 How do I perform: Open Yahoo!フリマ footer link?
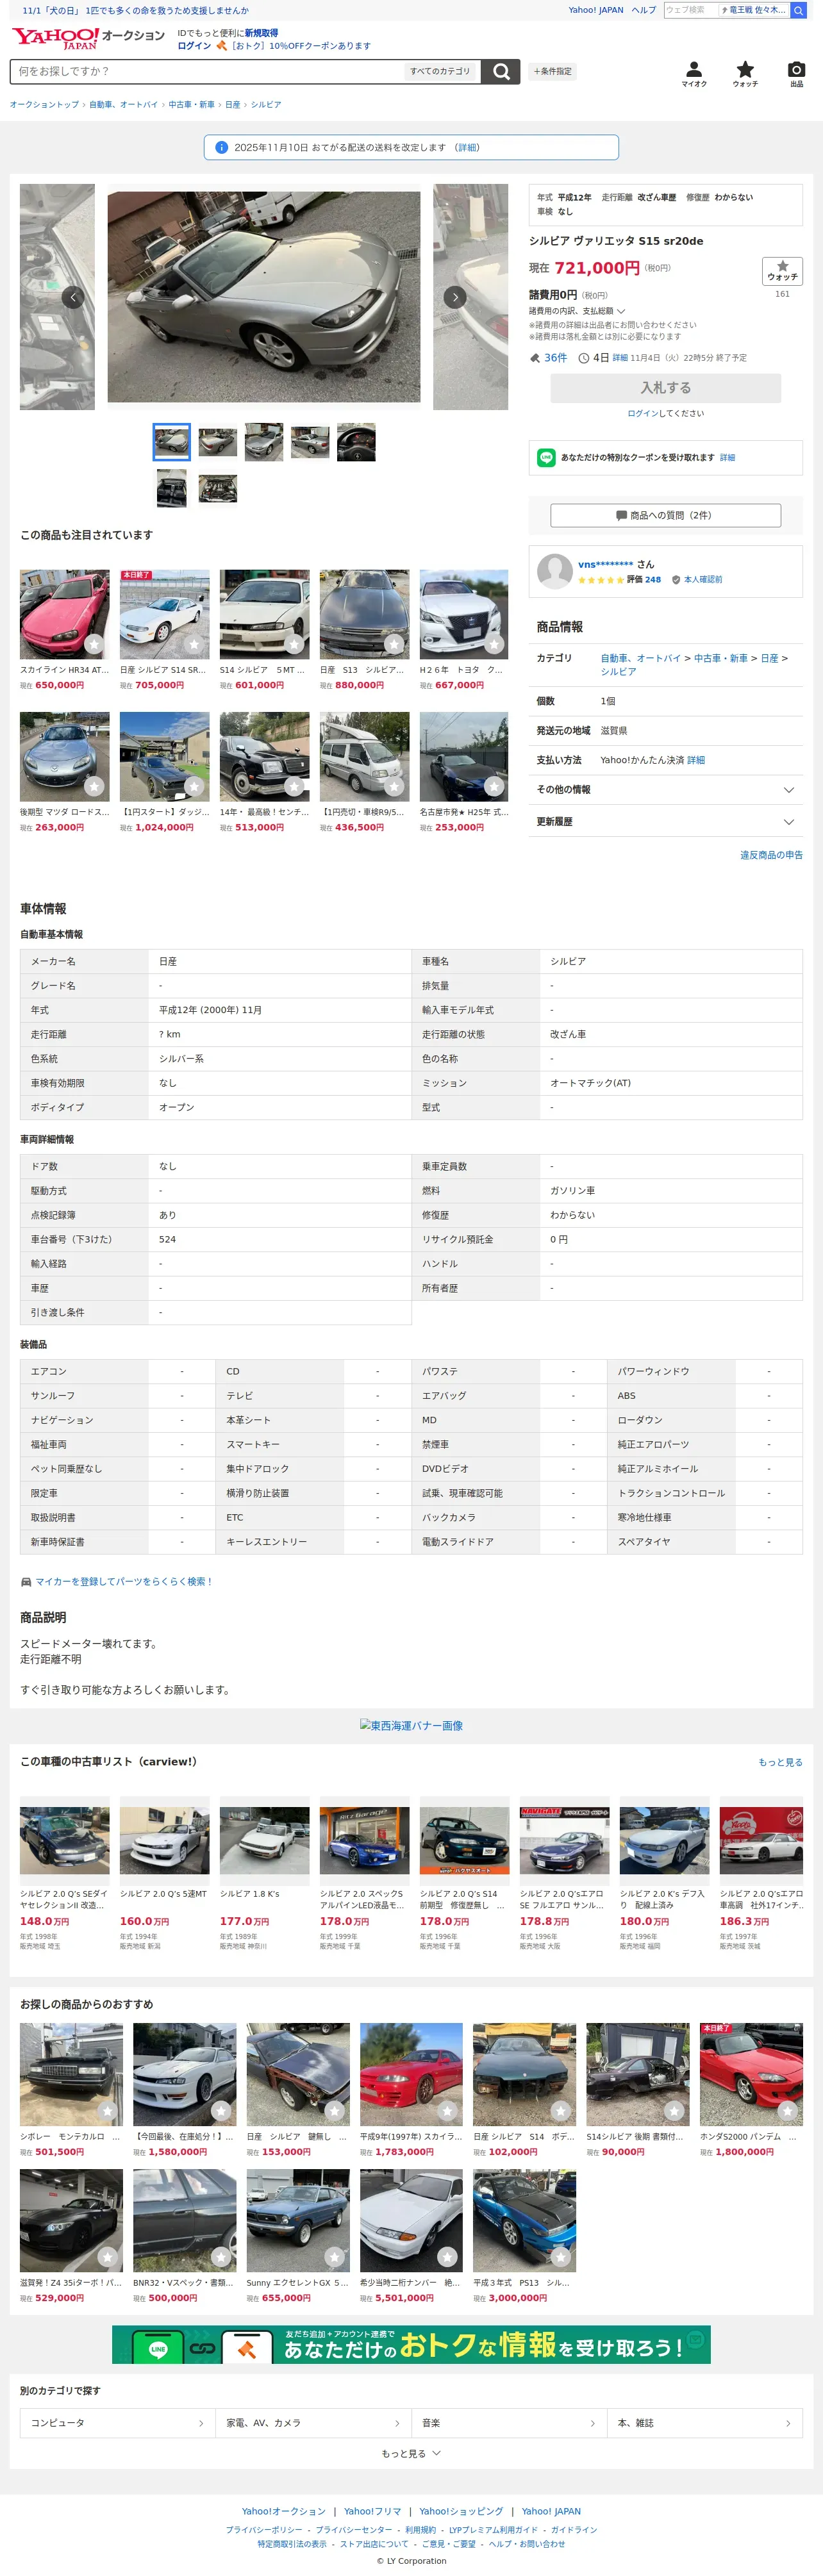click(372, 2511)
